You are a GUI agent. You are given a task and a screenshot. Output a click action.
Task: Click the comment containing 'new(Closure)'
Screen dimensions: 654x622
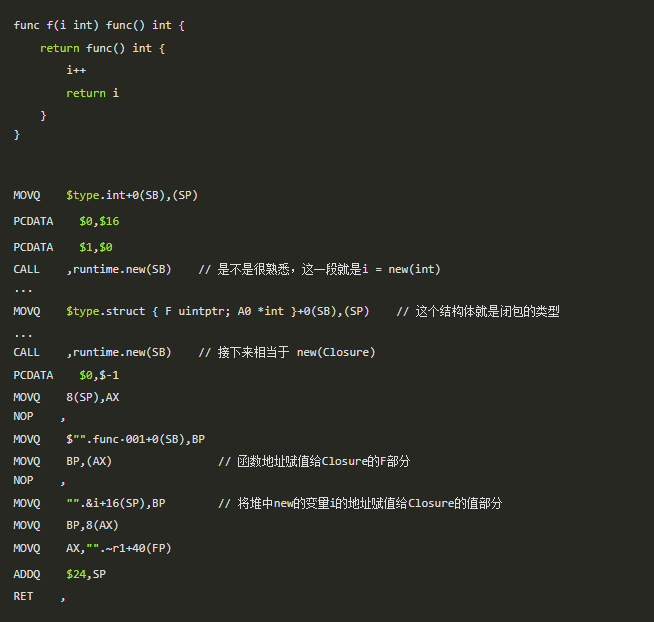(x=286, y=352)
